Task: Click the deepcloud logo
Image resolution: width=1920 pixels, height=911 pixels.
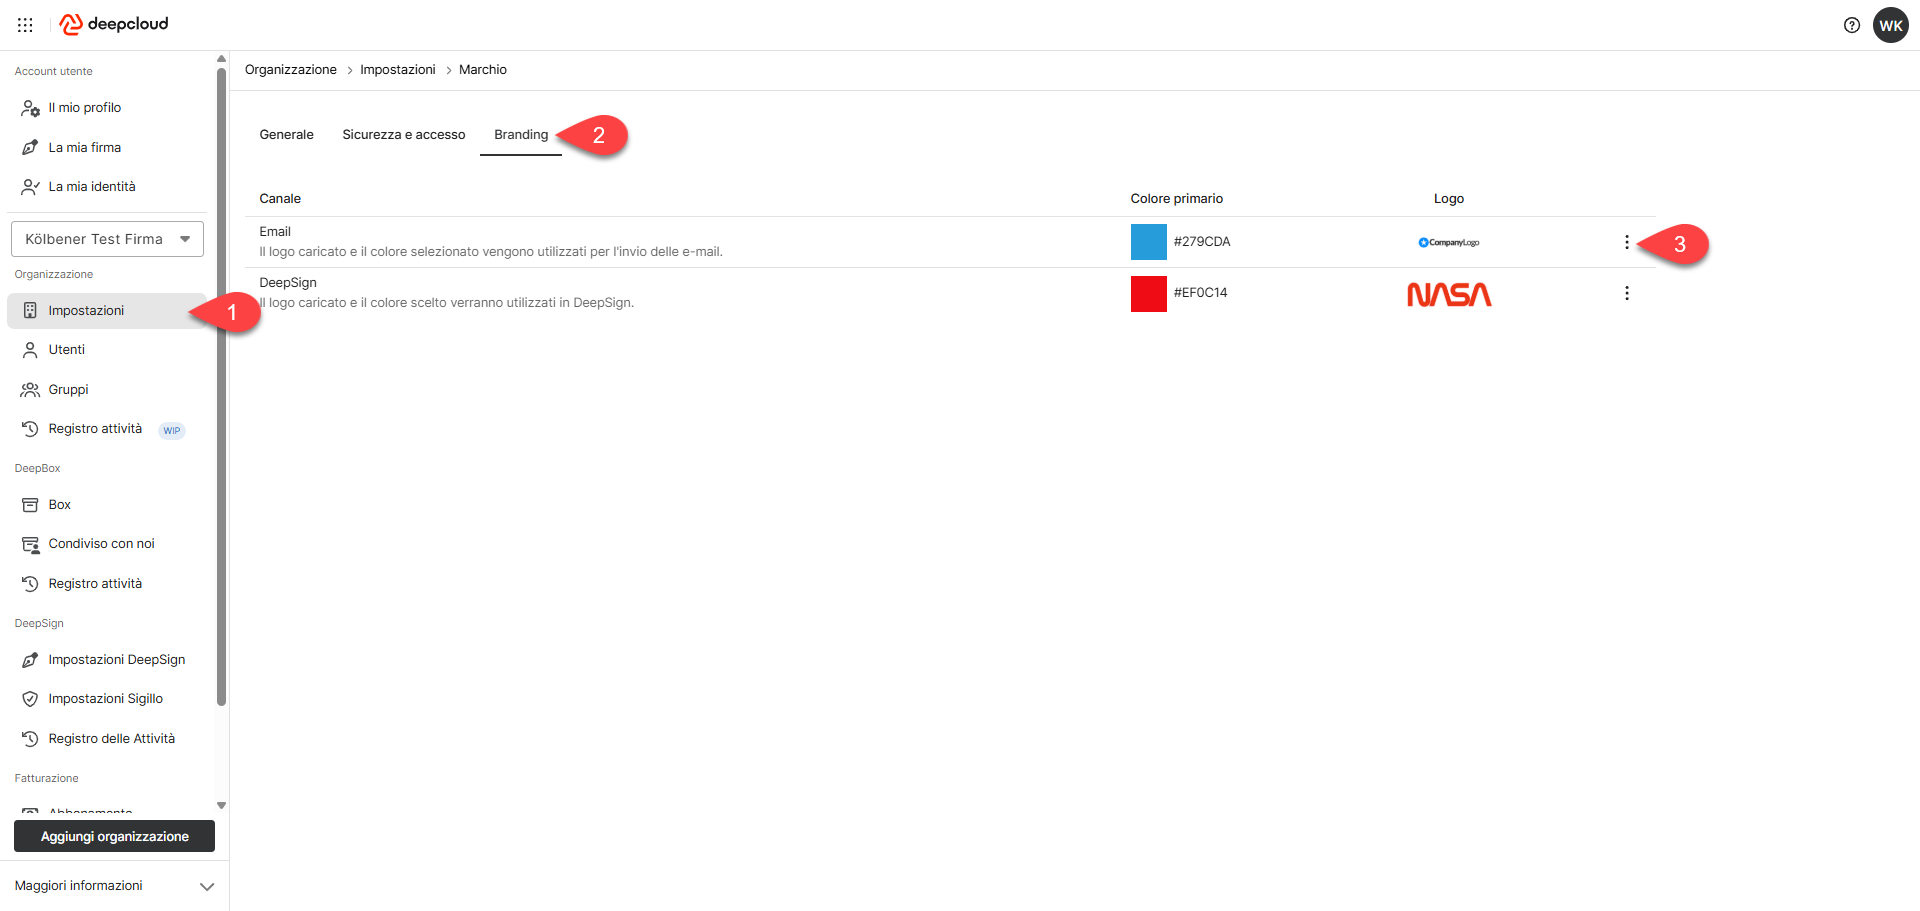Action: coord(114,24)
